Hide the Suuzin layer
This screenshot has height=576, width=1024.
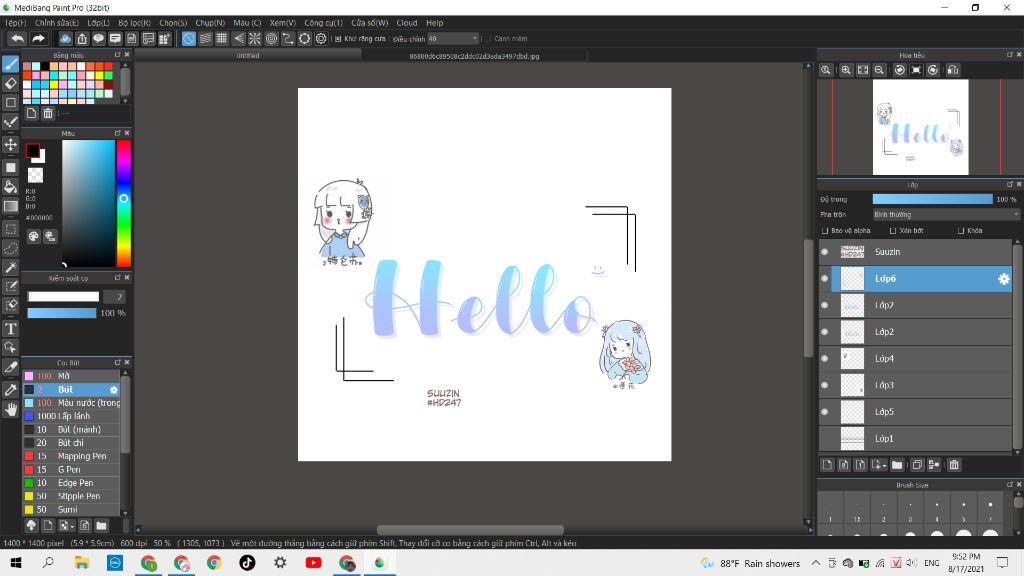[825, 252]
